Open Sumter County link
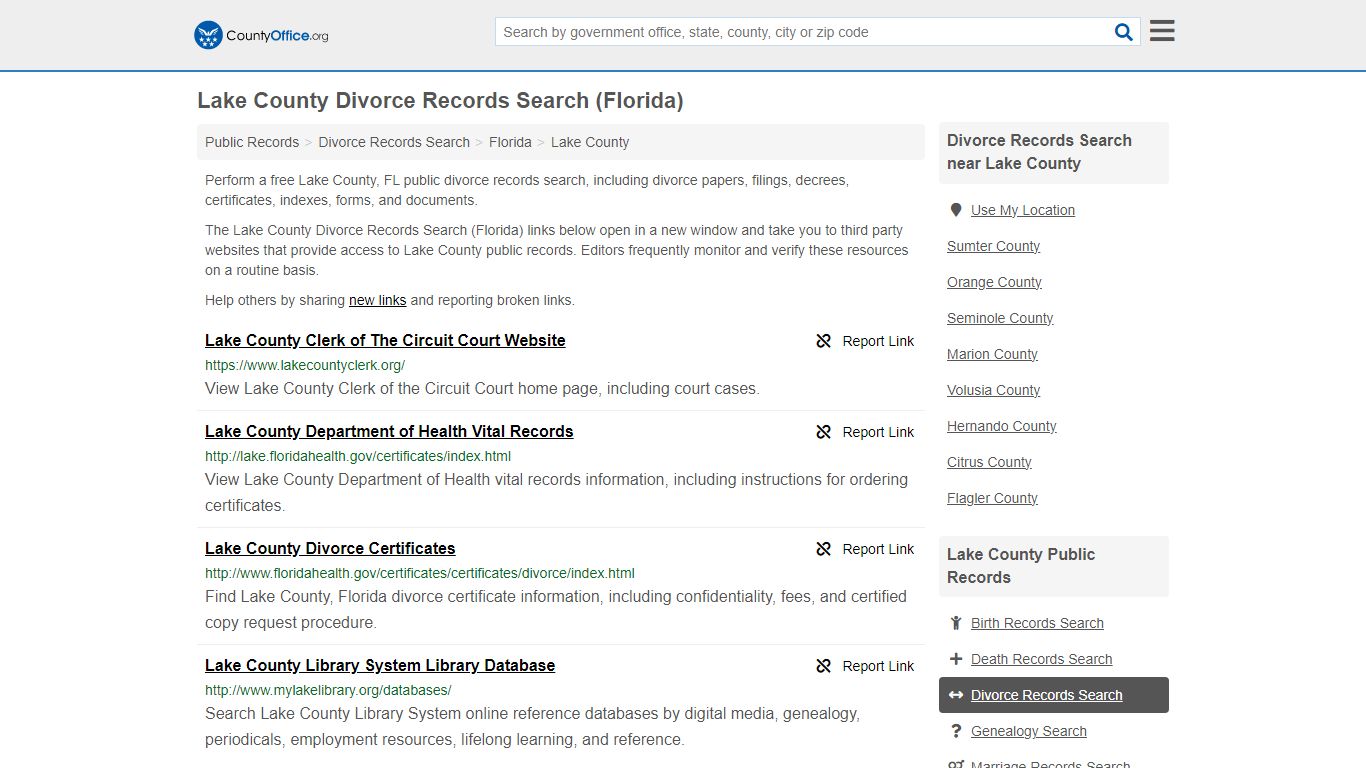 click(x=993, y=246)
